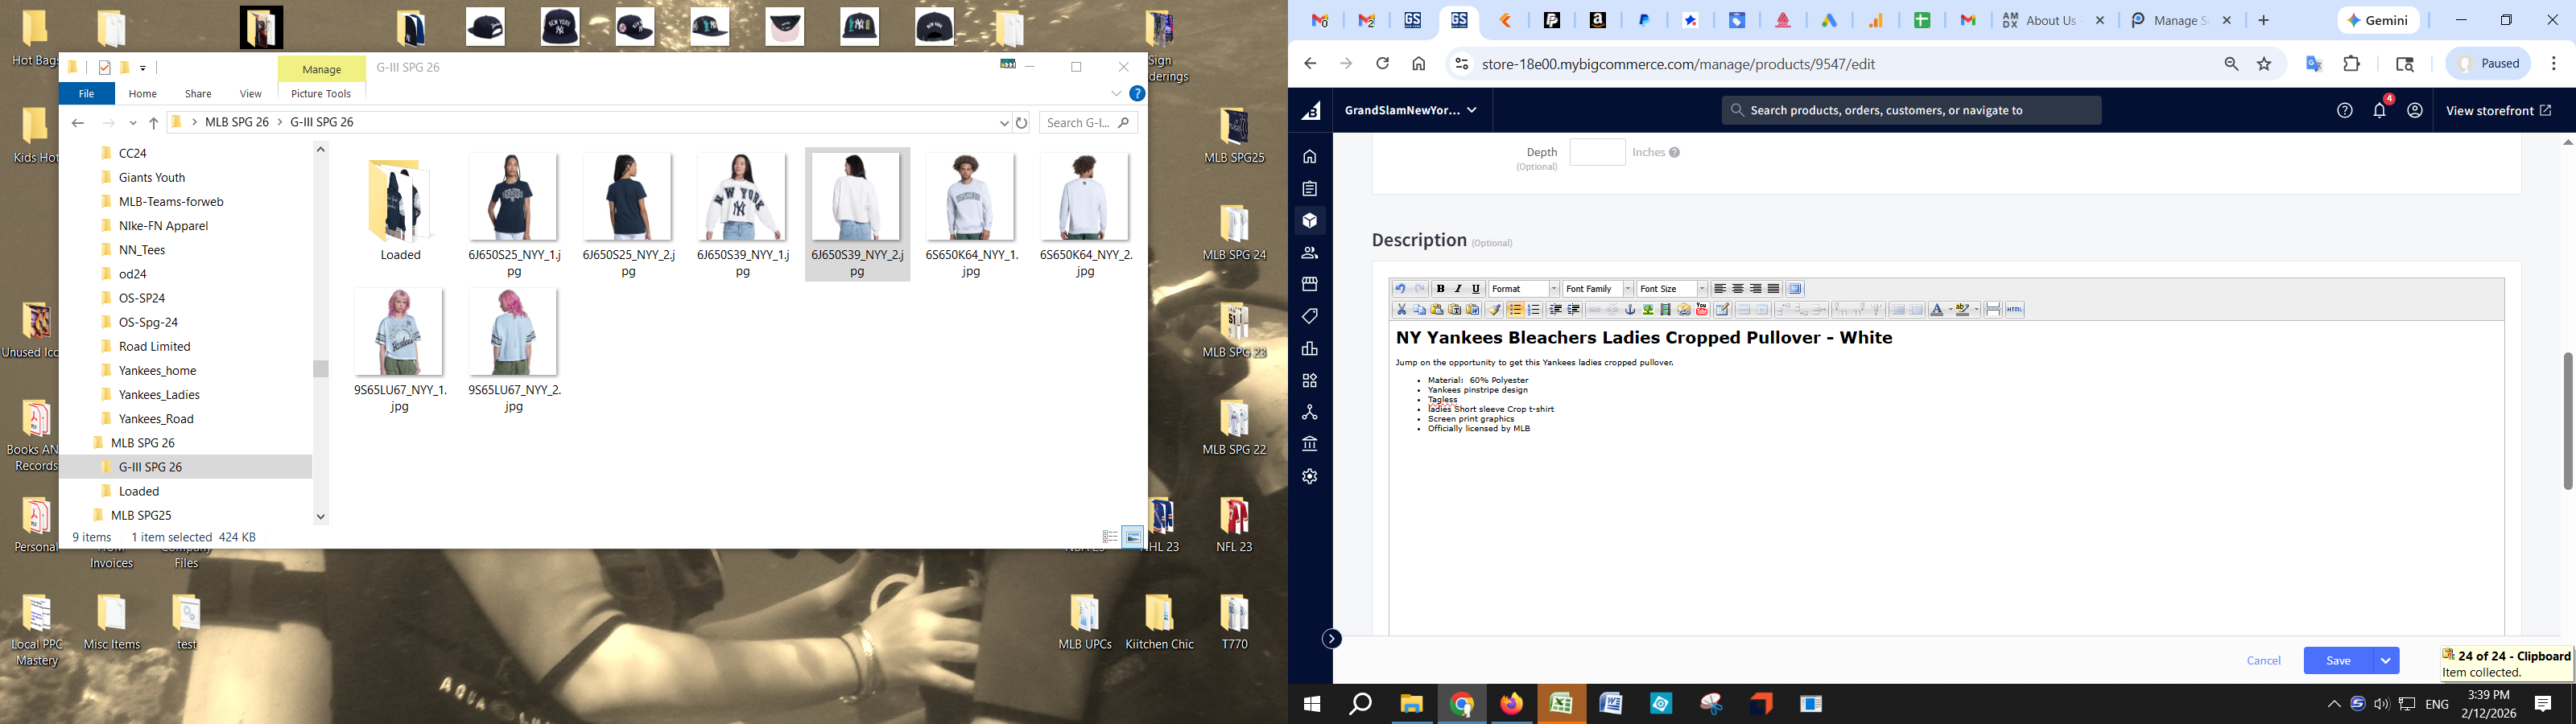Open the HTML source editor button
The height and width of the screenshot is (724, 2576).
coord(2015,310)
